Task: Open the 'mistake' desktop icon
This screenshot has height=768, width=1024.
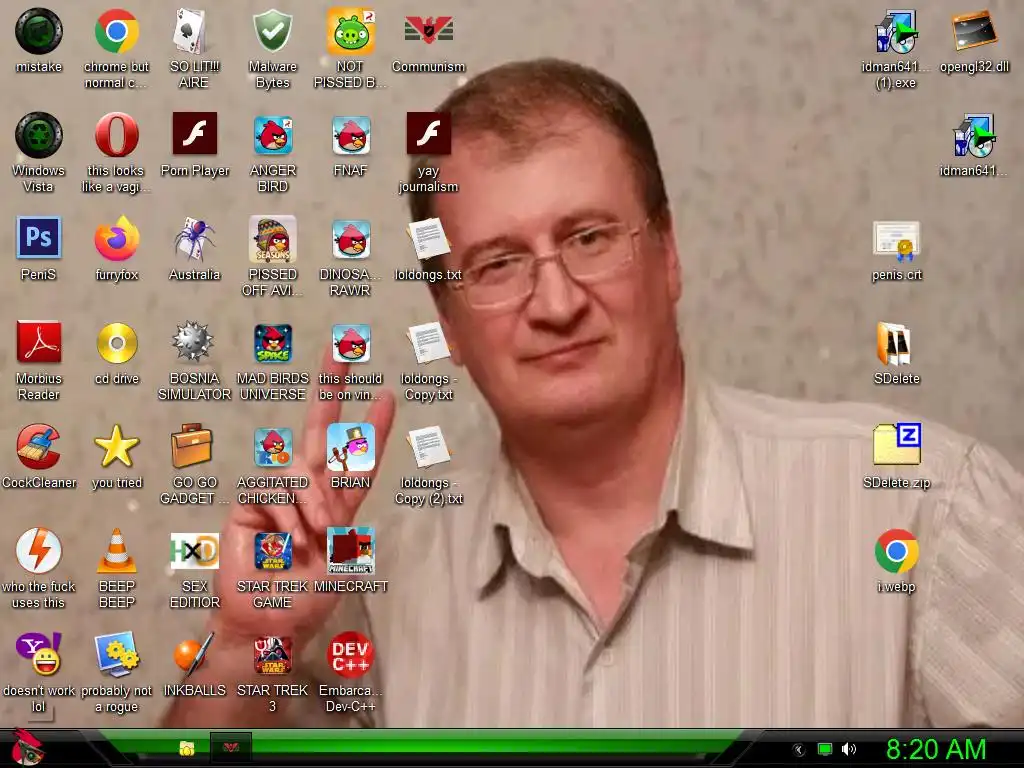Action: point(39,31)
